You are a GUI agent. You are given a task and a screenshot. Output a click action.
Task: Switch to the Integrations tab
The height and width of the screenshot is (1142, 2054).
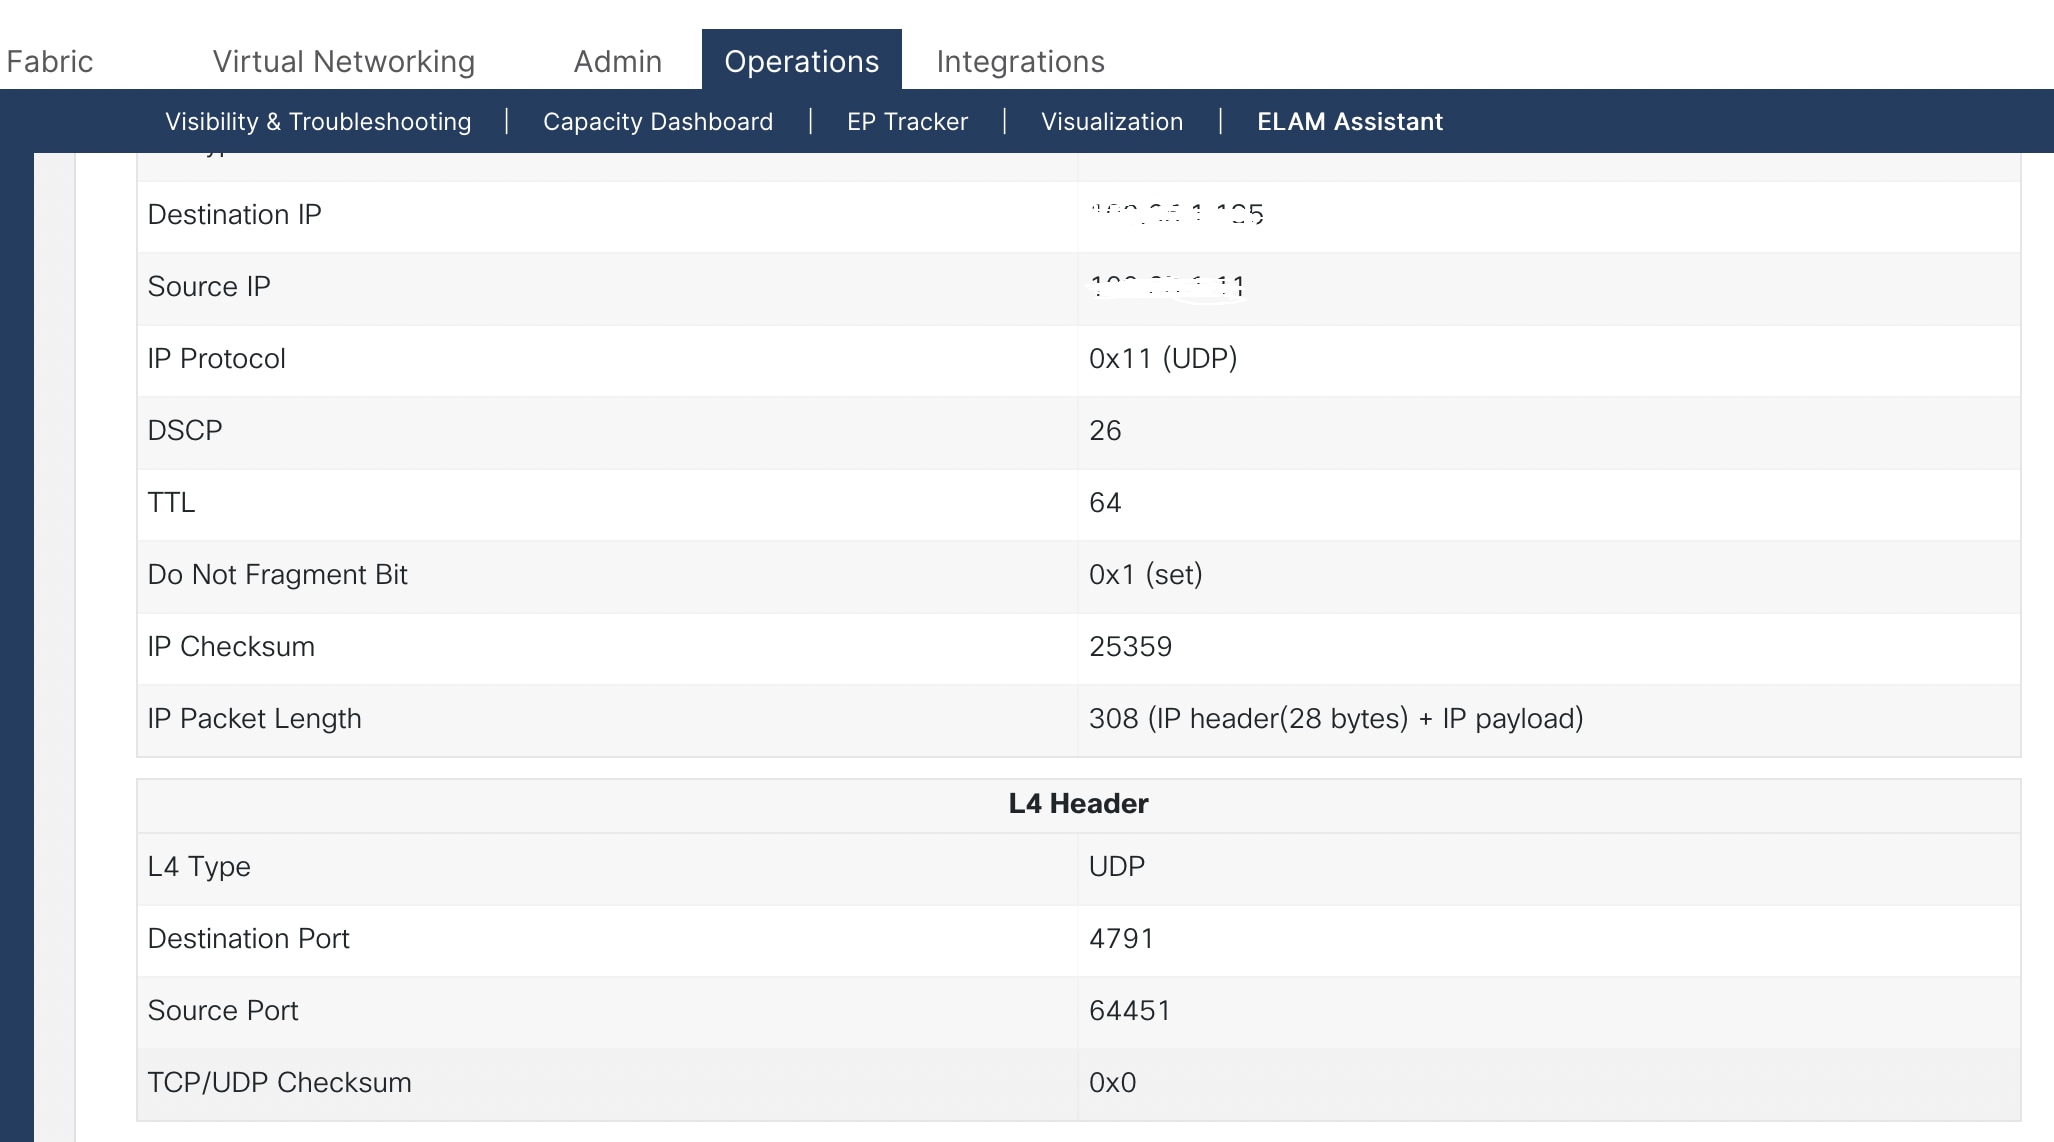pyautogui.click(x=1020, y=61)
